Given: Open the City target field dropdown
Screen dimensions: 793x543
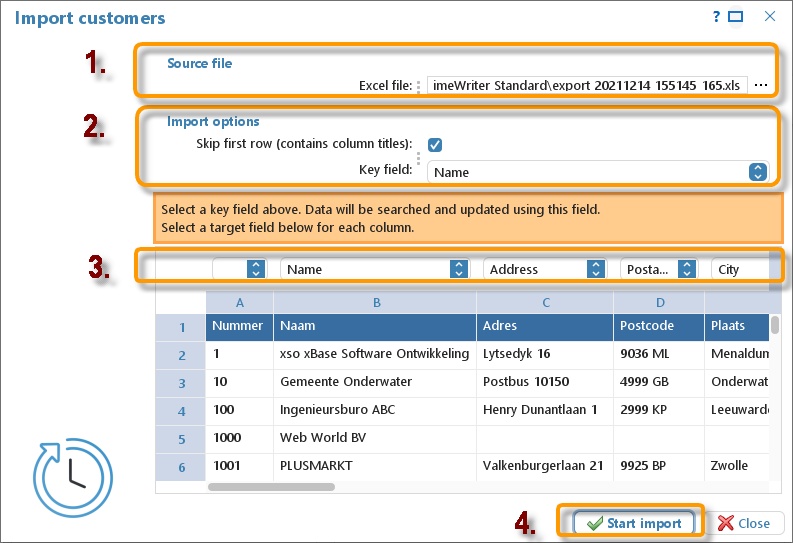Looking at the screenshot, I should click(x=740, y=269).
